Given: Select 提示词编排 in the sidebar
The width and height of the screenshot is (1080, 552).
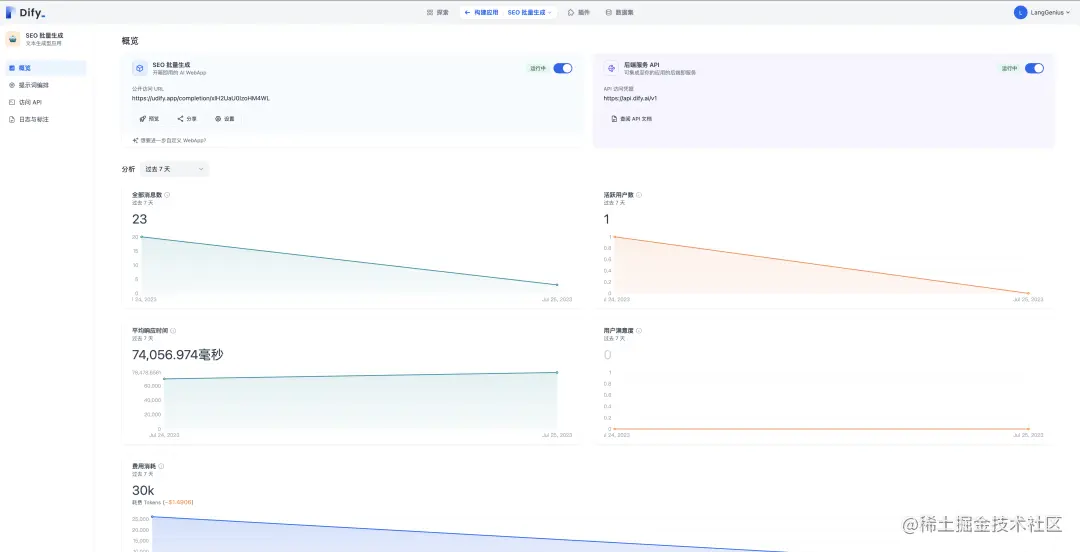Looking at the screenshot, I should [x=45, y=85].
